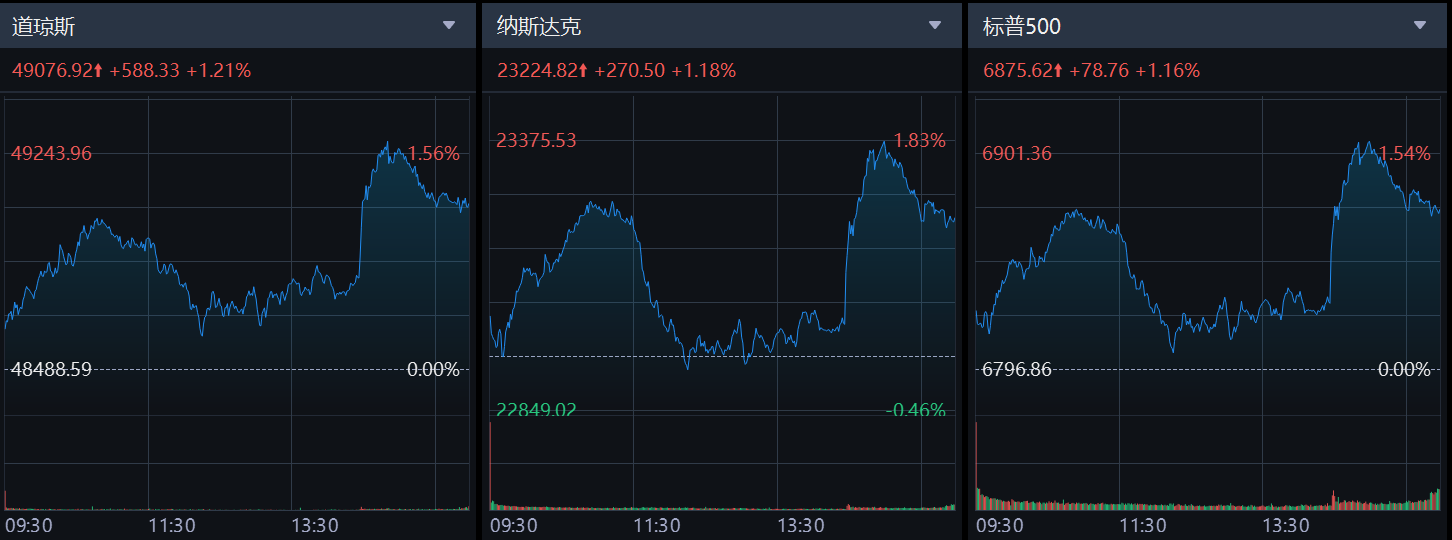The width and height of the screenshot is (1452, 540).
Task: Click the S&P 500 13:30 time label
Action: tap(1286, 525)
